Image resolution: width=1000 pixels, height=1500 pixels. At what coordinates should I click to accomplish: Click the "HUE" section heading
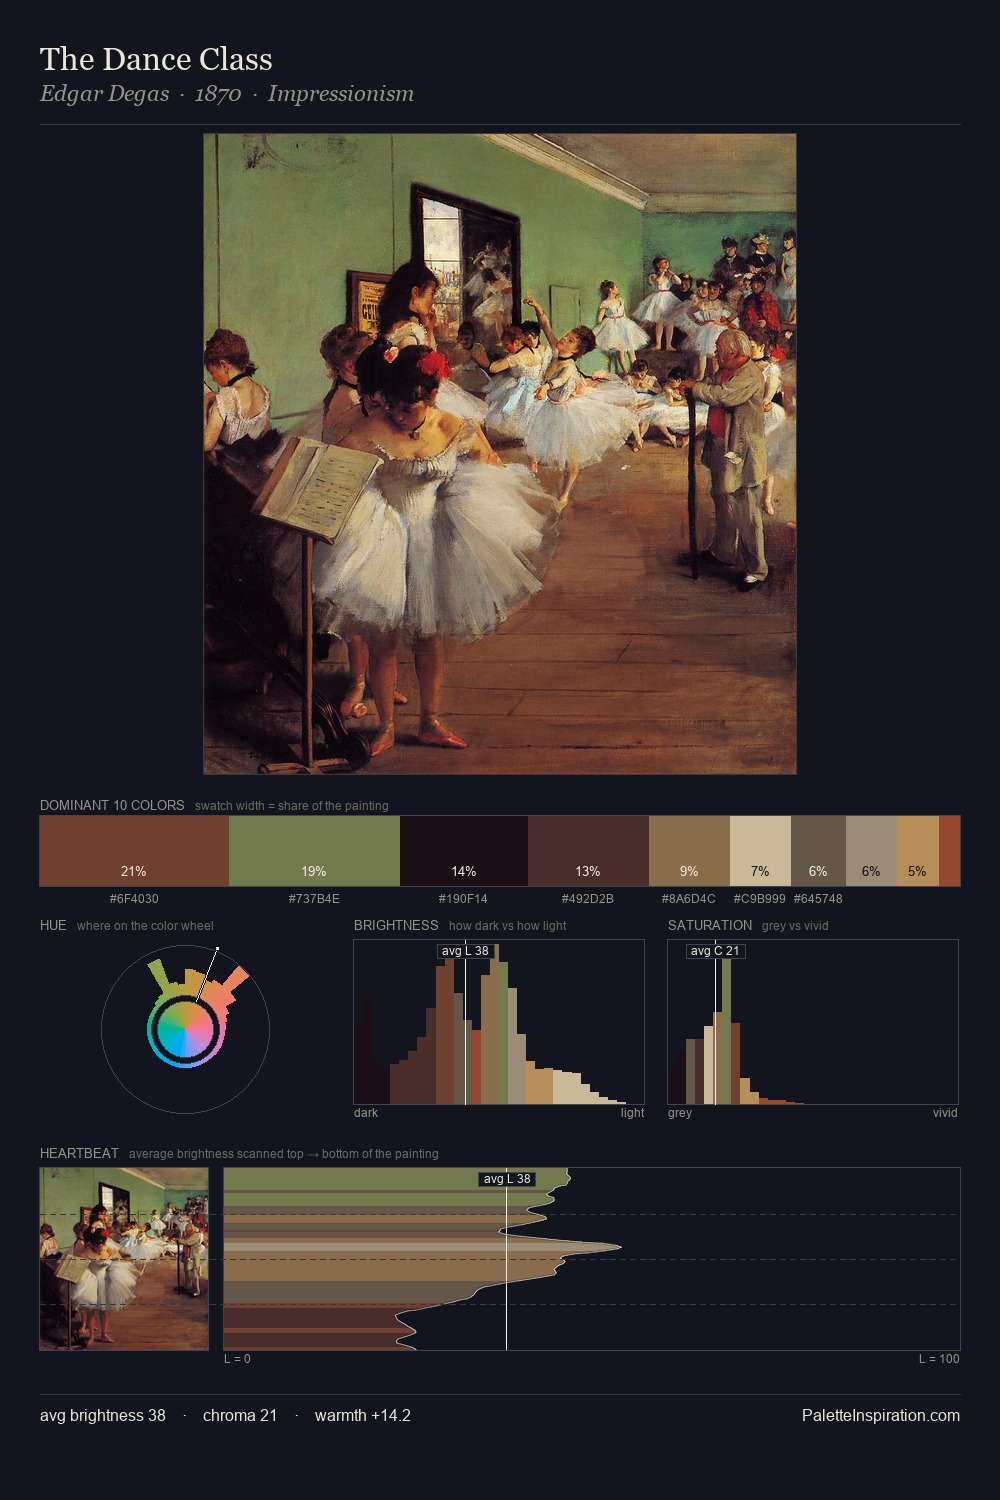(x=53, y=925)
